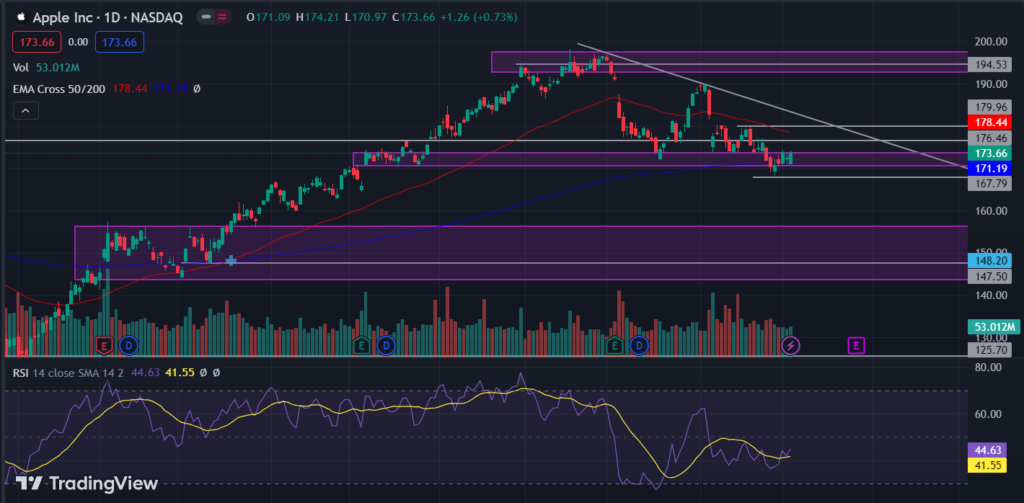The width and height of the screenshot is (1024, 503).
Task: Open the purple E upcoming earnings marker
Action: [x=856, y=345]
